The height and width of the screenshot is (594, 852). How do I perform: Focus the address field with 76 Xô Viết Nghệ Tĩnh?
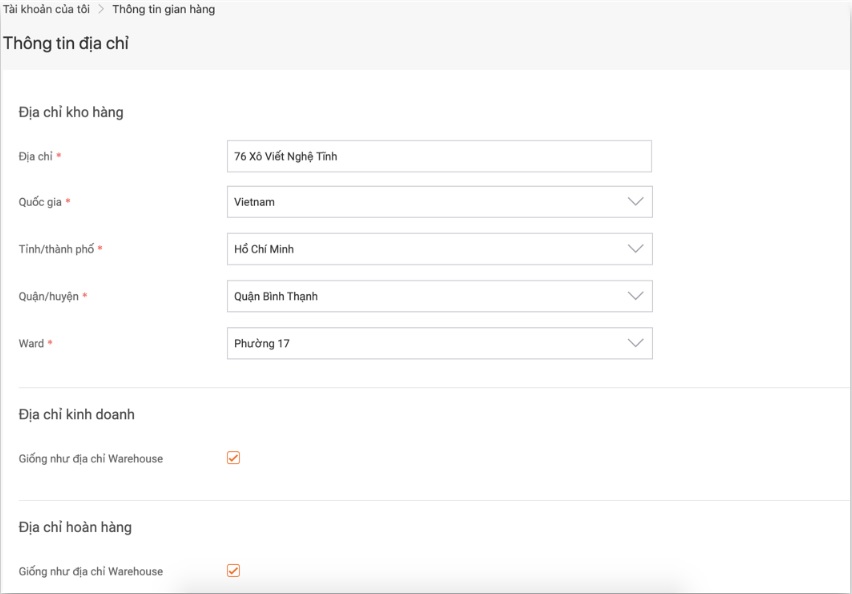click(x=439, y=156)
